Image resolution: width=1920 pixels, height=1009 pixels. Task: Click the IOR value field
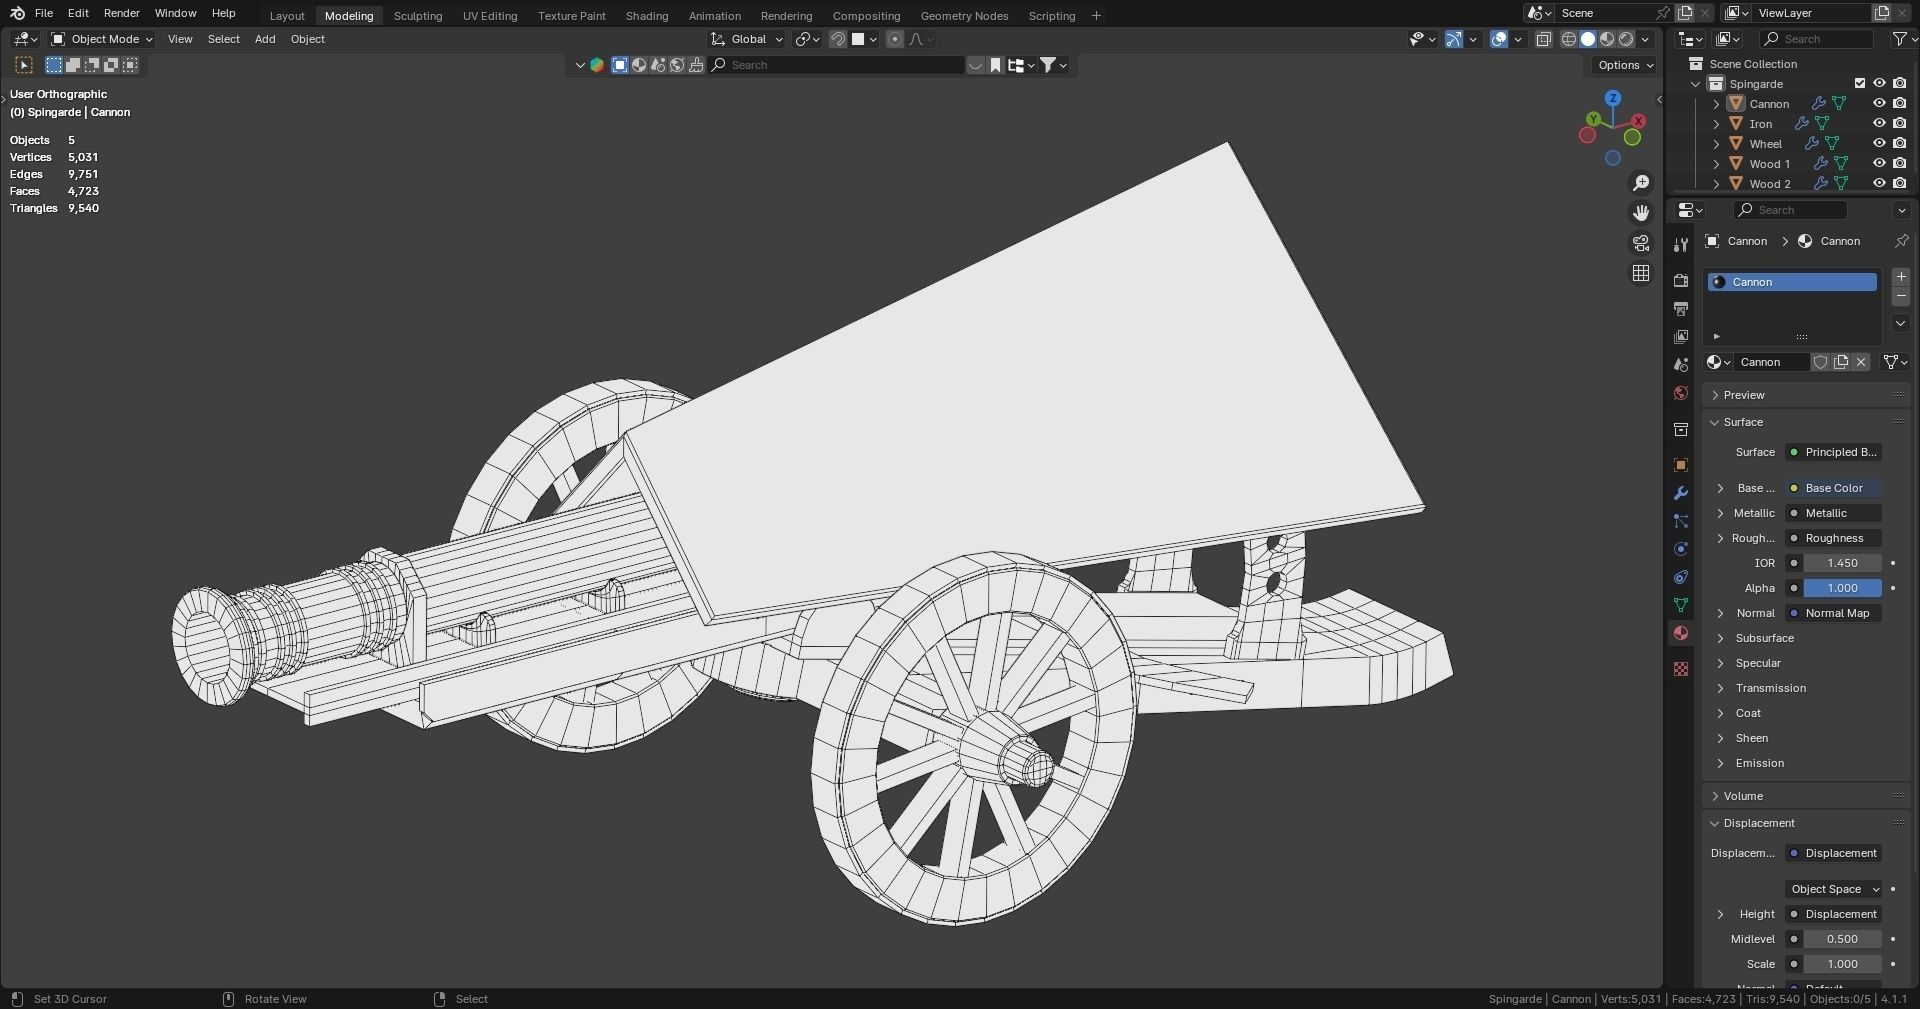coord(1842,563)
